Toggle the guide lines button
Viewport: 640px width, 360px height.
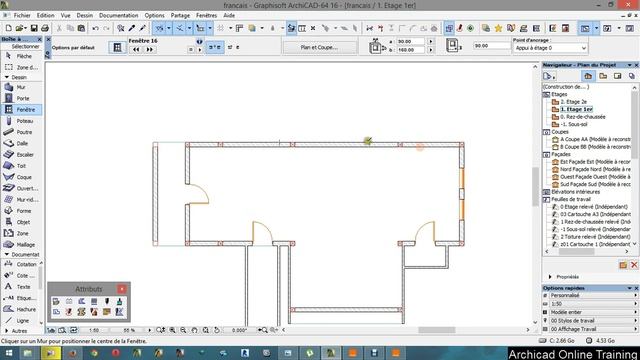159,28
